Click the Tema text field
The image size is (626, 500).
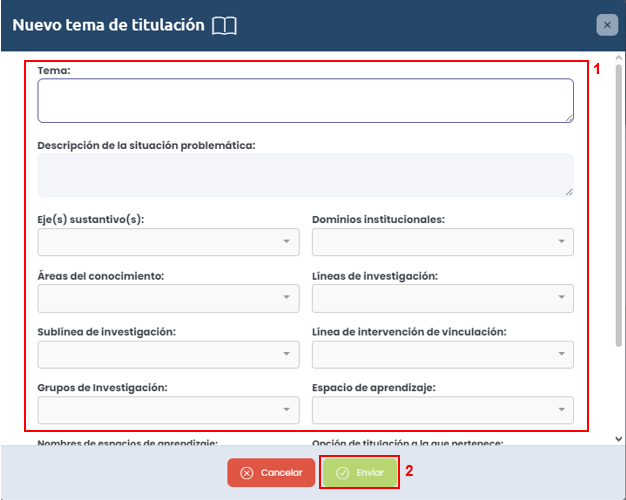305,101
